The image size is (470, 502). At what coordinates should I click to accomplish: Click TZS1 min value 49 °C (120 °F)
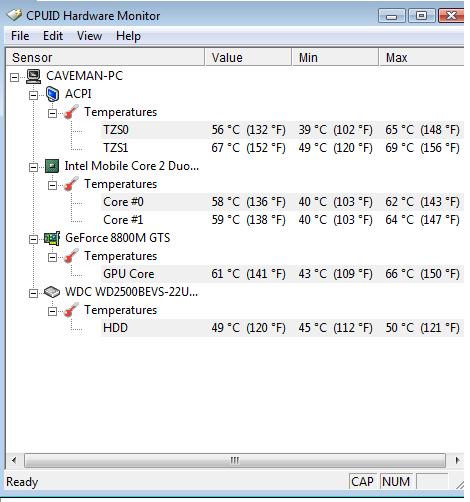click(x=335, y=148)
